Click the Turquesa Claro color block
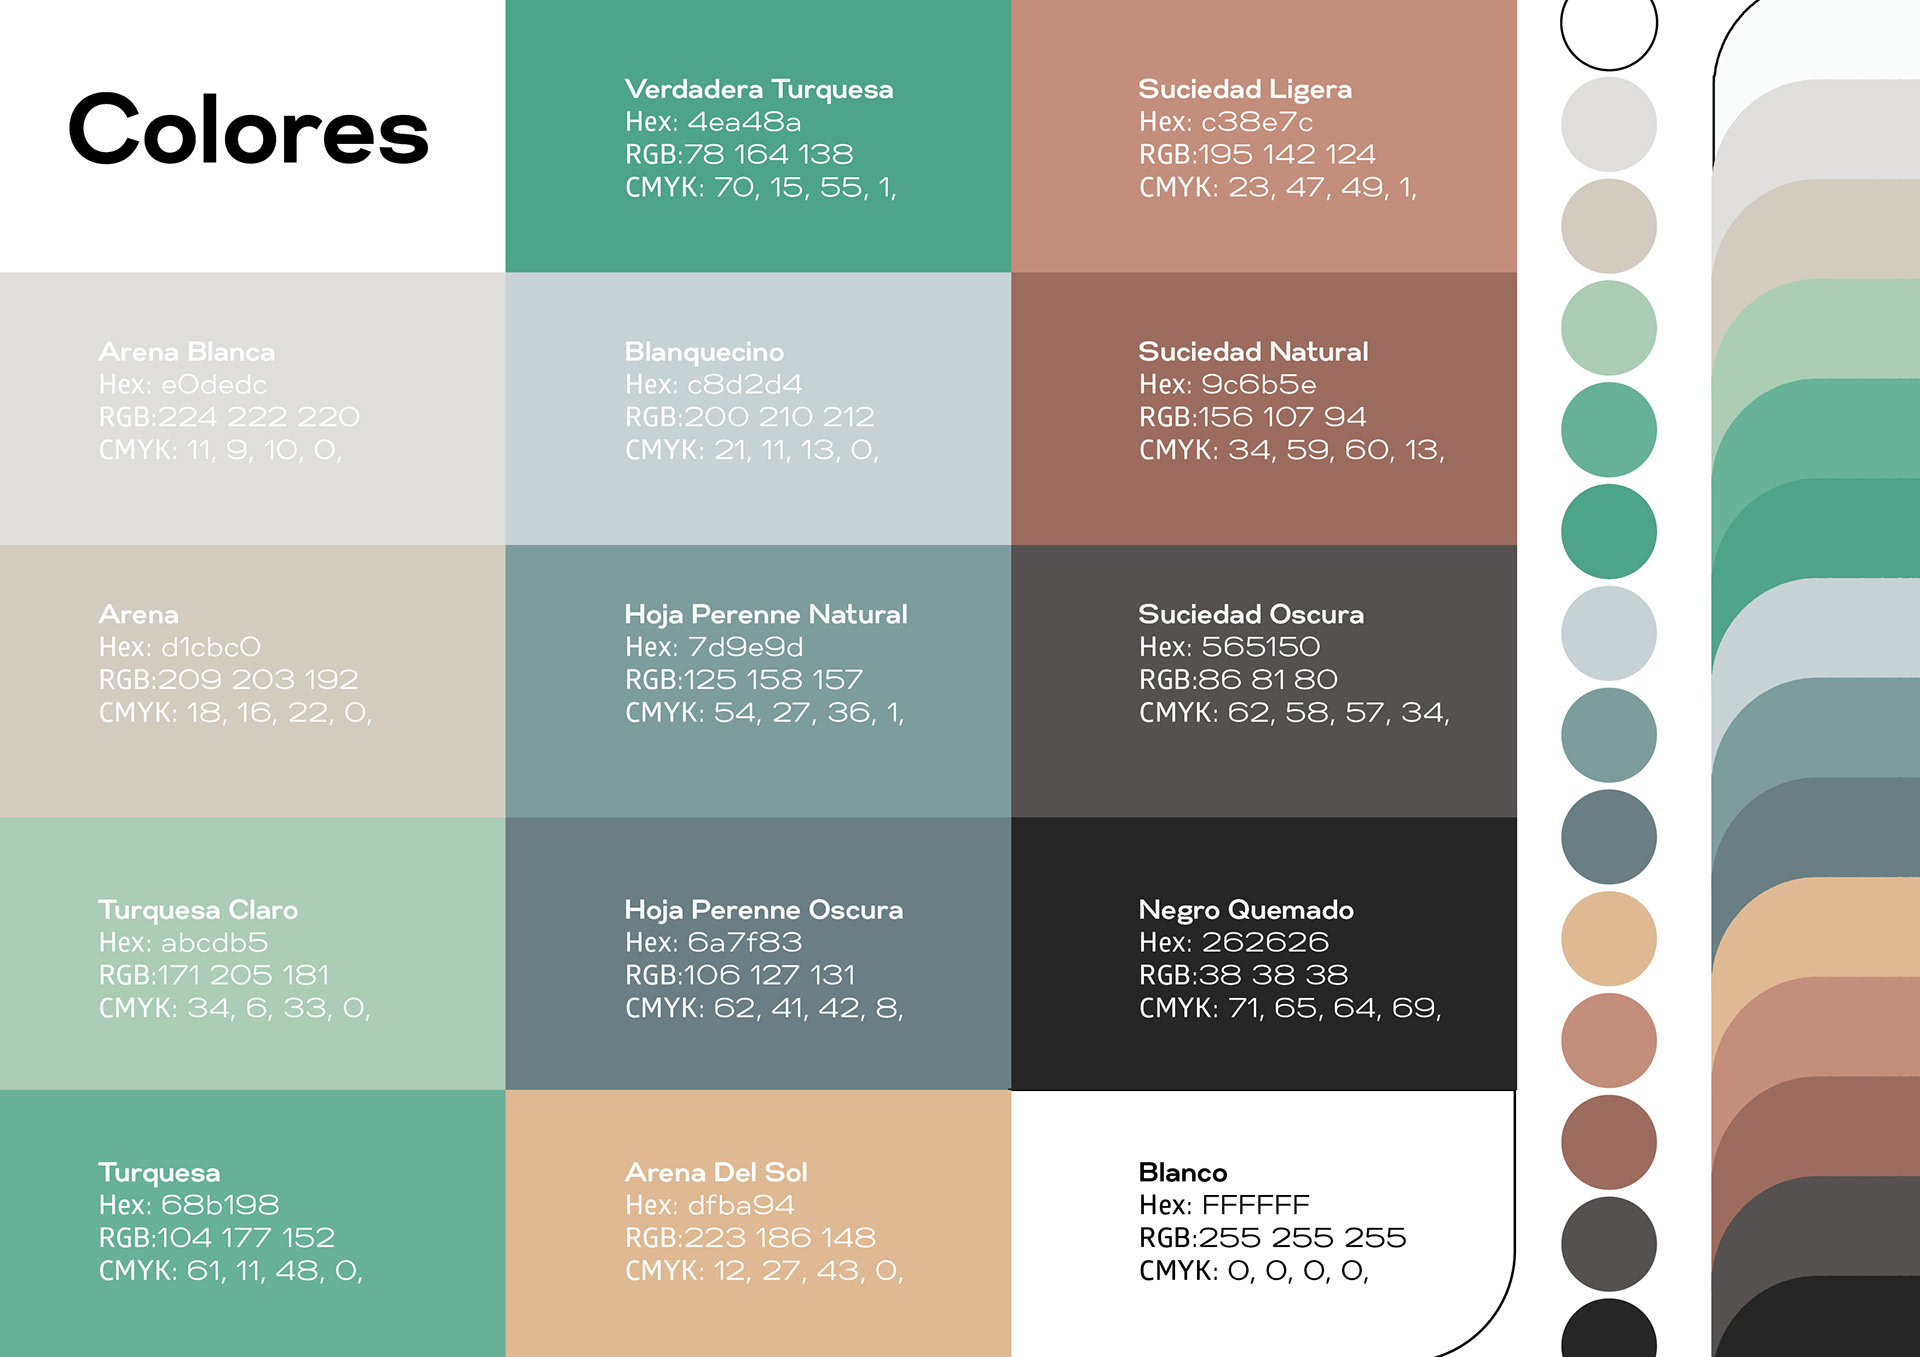Viewport: 1920px width, 1357px height. 252,953
